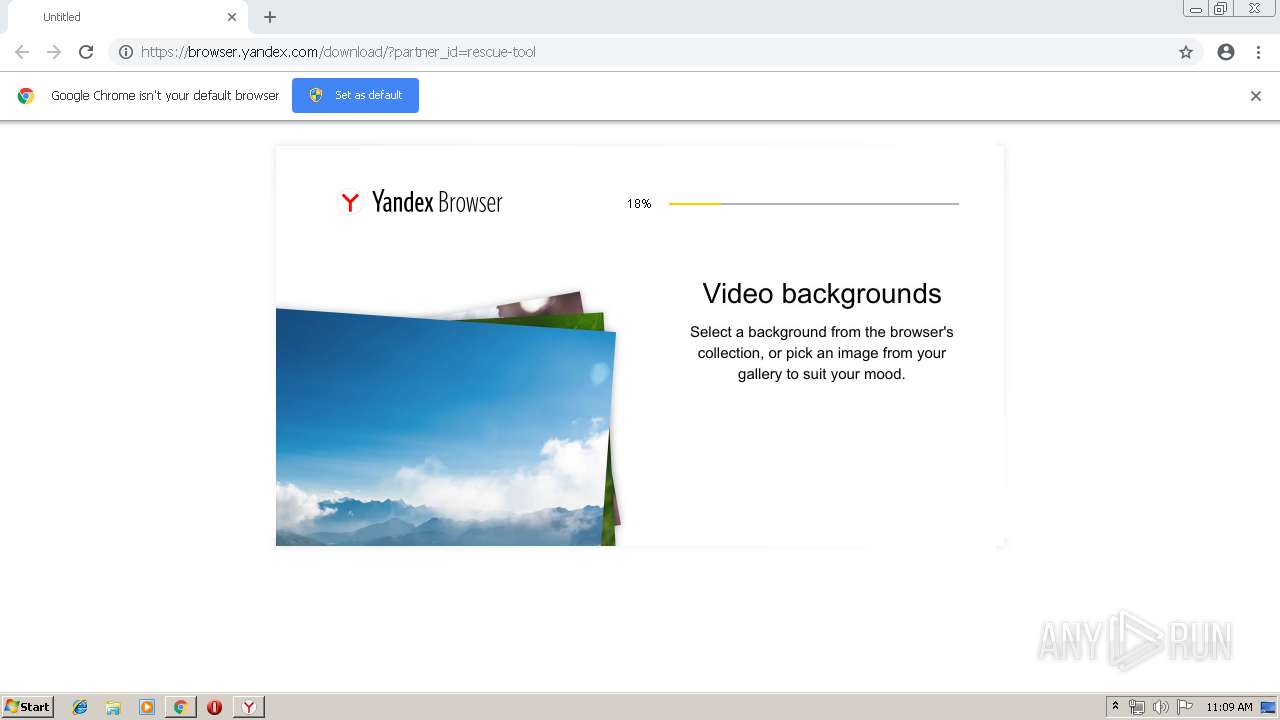Close the Chrome window
Screen dimensions: 1280x720
pyautogui.click(x=1254, y=9)
